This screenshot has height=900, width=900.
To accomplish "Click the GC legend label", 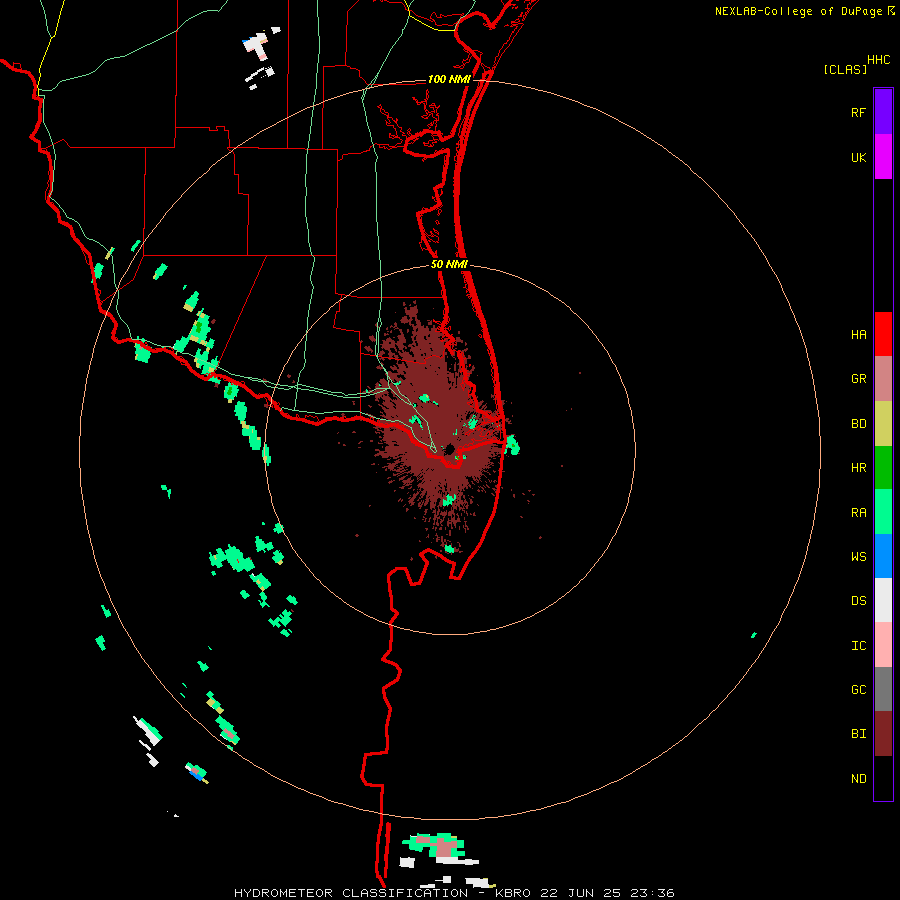I will coord(858,690).
